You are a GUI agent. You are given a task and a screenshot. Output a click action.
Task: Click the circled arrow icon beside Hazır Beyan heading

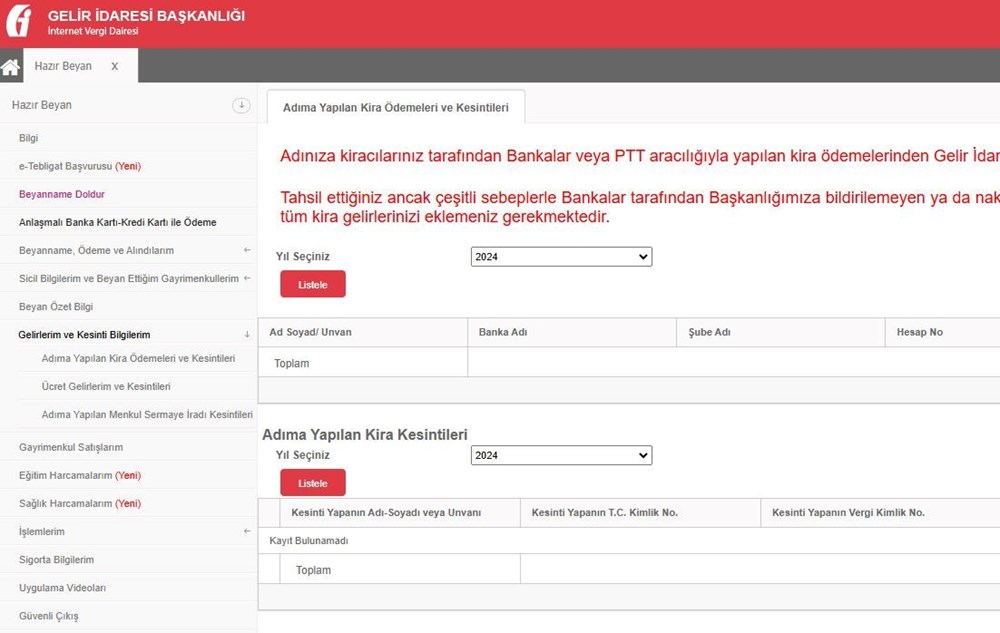241,104
